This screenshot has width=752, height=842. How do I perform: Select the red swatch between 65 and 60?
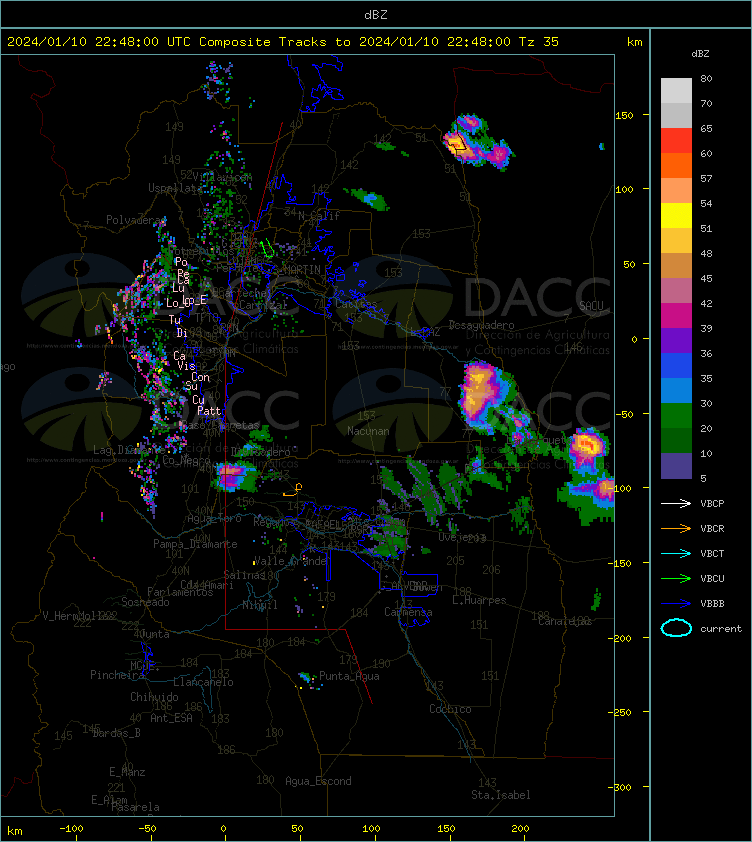click(676, 141)
